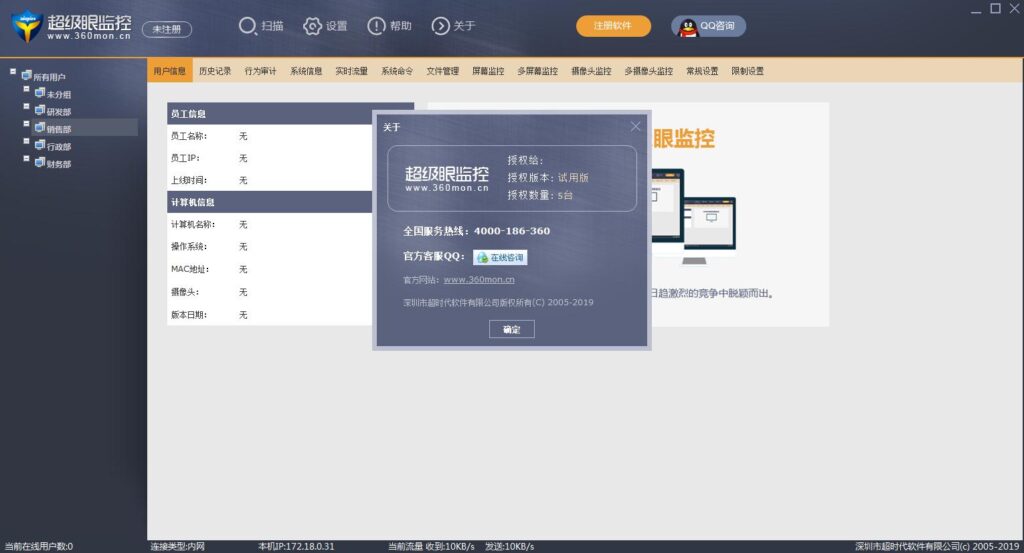Open the 屏幕监控 tab
This screenshot has height=553, width=1024.
[x=488, y=71]
